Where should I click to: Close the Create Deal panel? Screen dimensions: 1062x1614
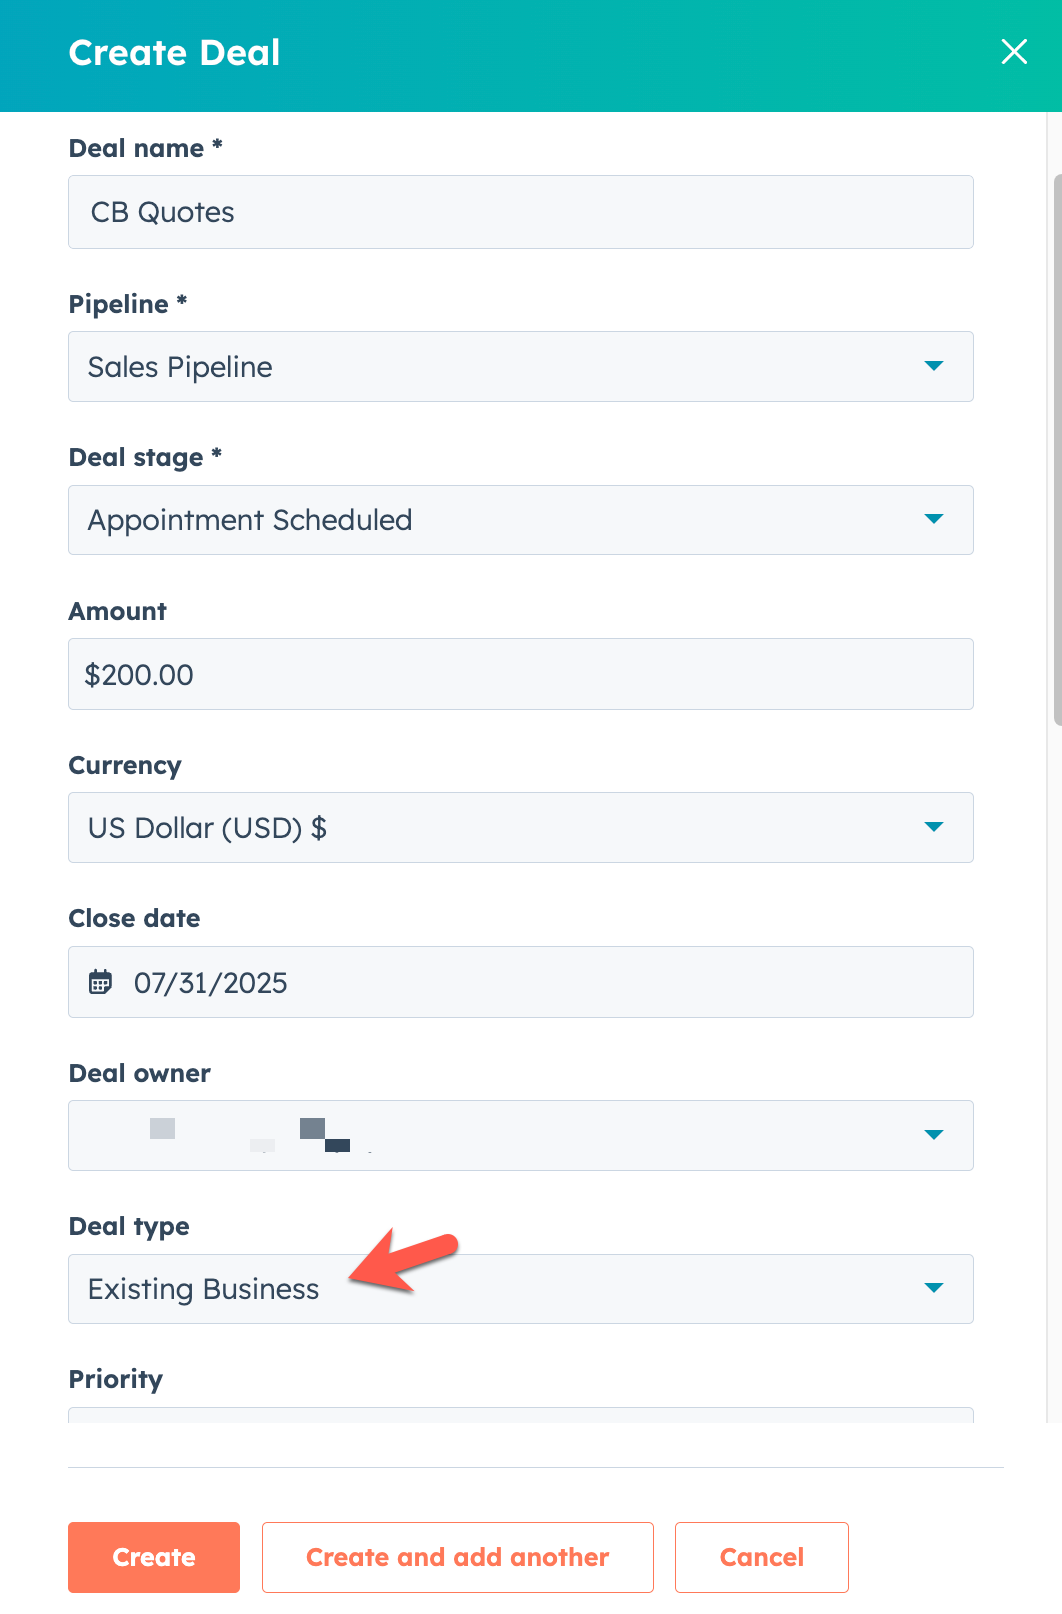coord(1014,52)
